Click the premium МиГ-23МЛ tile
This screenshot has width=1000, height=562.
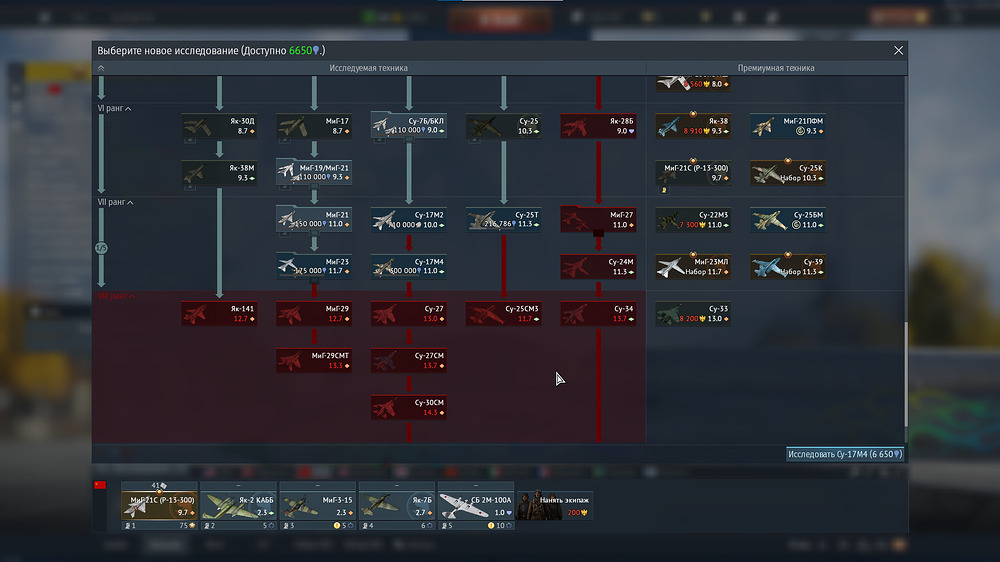click(x=693, y=266)
